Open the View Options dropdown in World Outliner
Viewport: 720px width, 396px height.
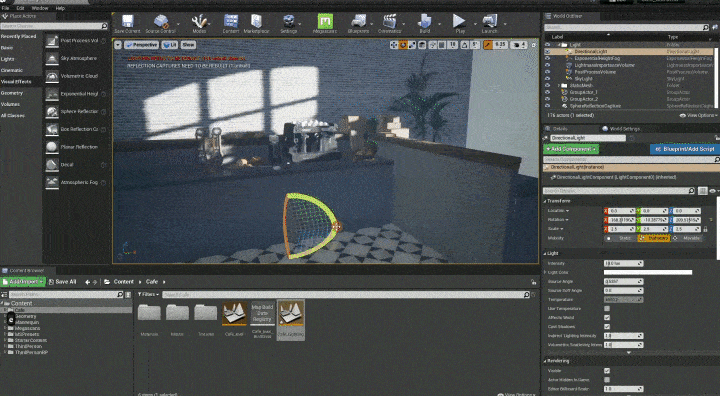698,115
